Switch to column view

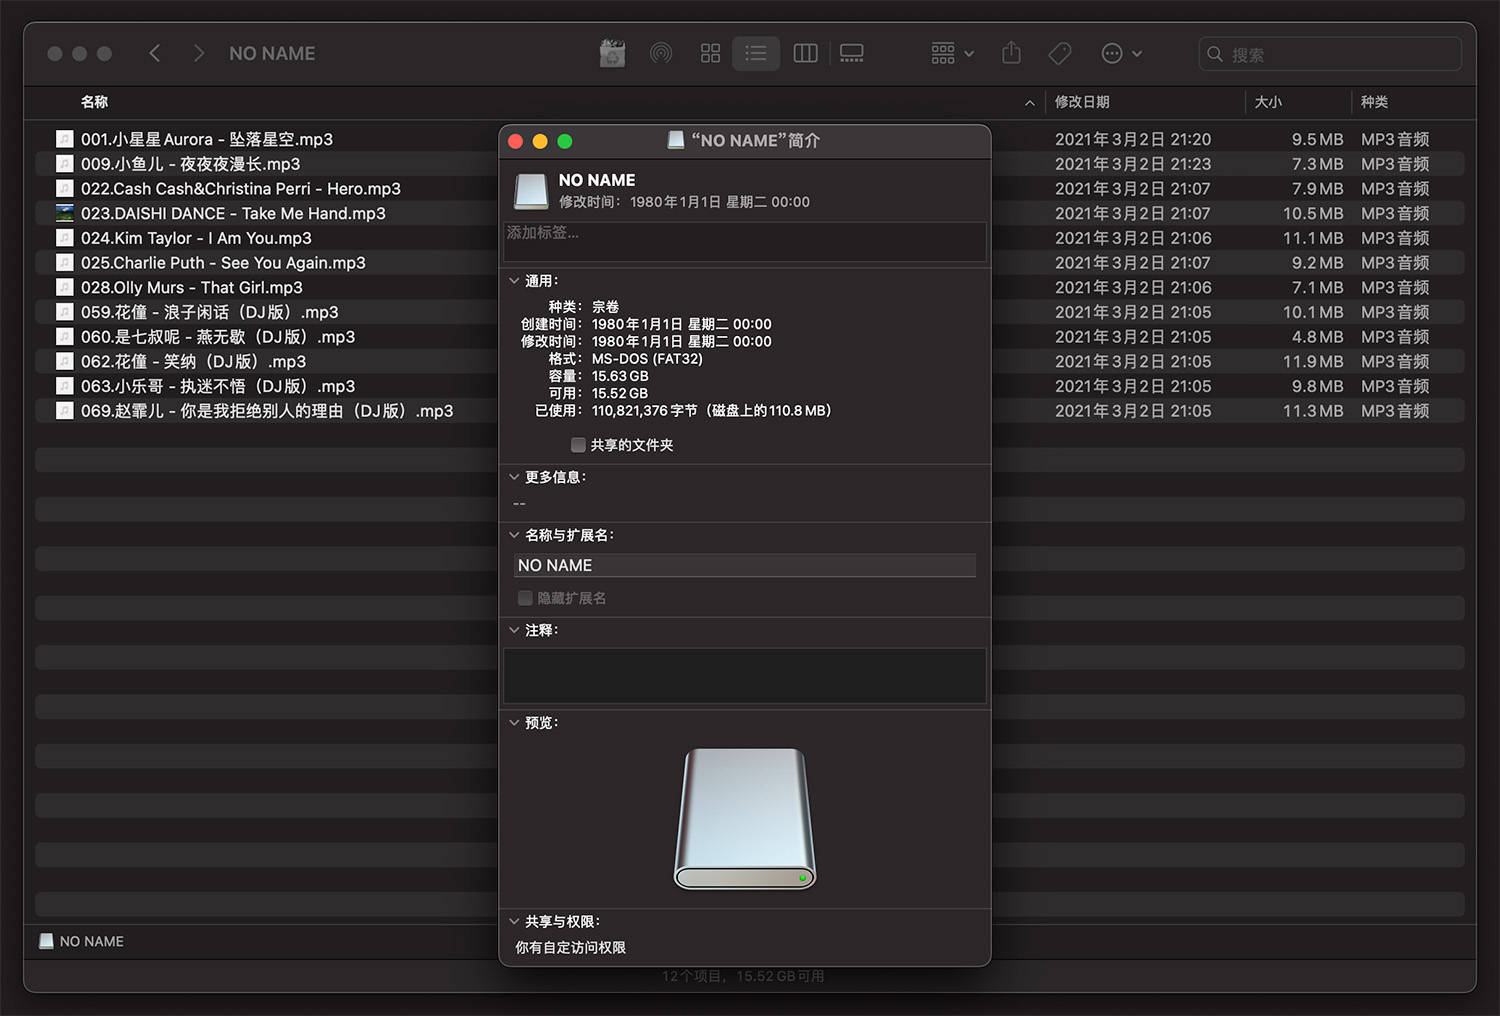(x=805, y=54)
